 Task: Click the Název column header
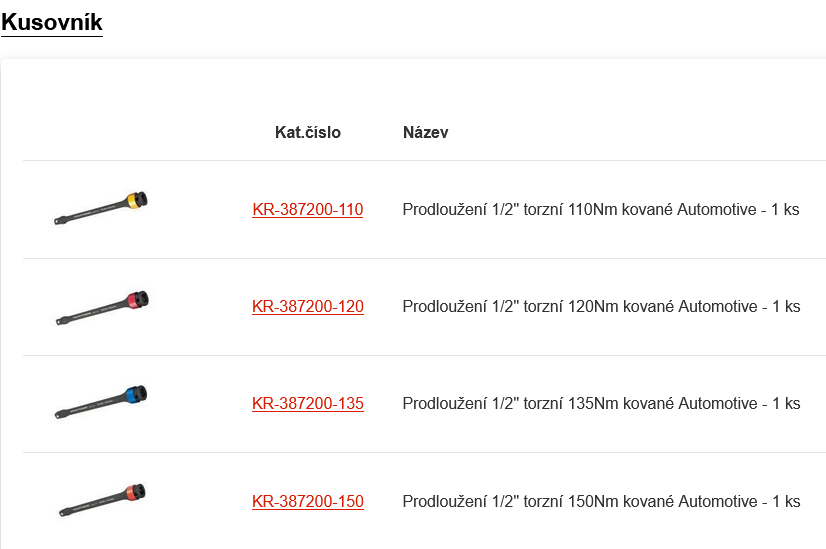pos(425,132)
